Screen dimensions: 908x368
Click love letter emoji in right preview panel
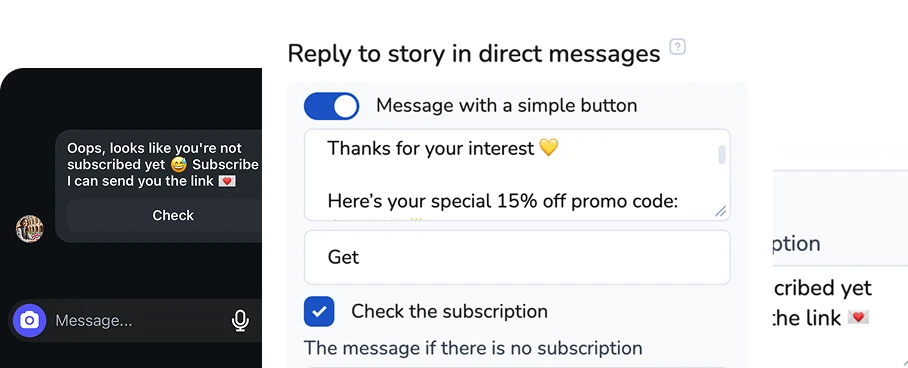(858, 318)
